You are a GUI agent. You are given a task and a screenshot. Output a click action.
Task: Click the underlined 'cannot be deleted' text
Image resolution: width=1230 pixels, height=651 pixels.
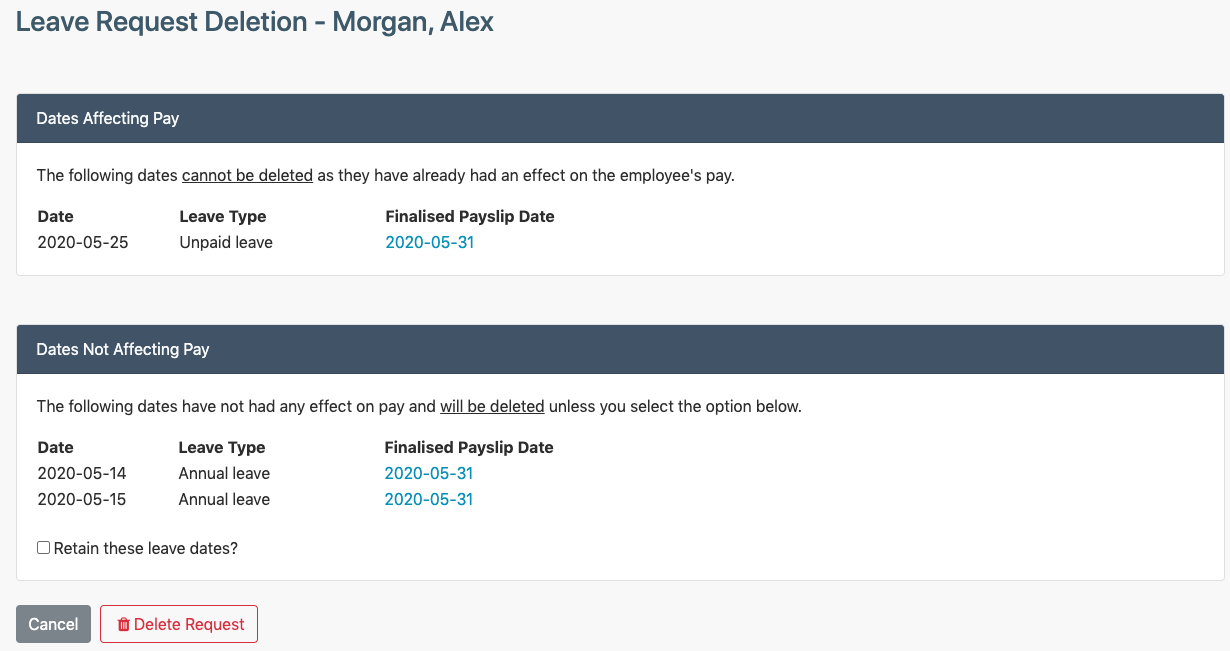pos(247,175)
